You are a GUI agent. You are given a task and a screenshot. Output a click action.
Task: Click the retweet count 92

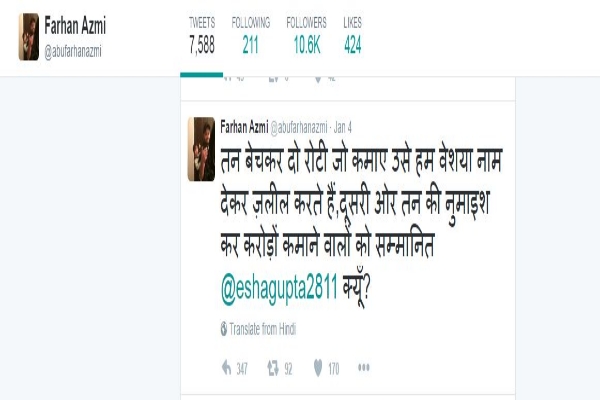288,369
